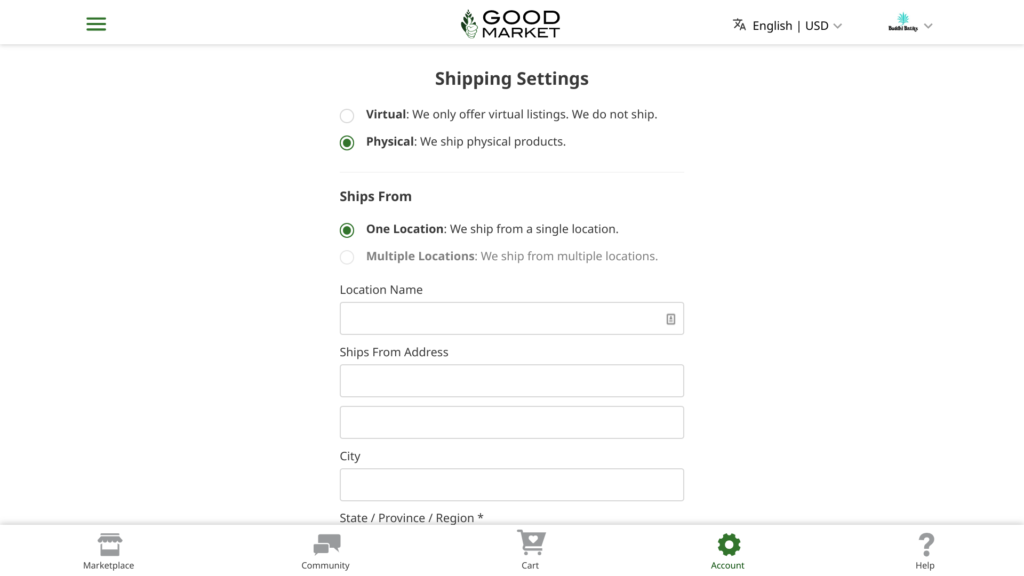Click the City input field
Image resolution: width=1024 pixels, height=576 pixels.
[511, 485]
